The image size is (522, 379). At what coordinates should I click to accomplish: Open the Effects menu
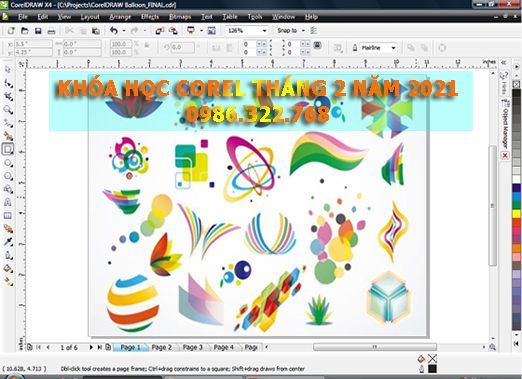point(150,17)
